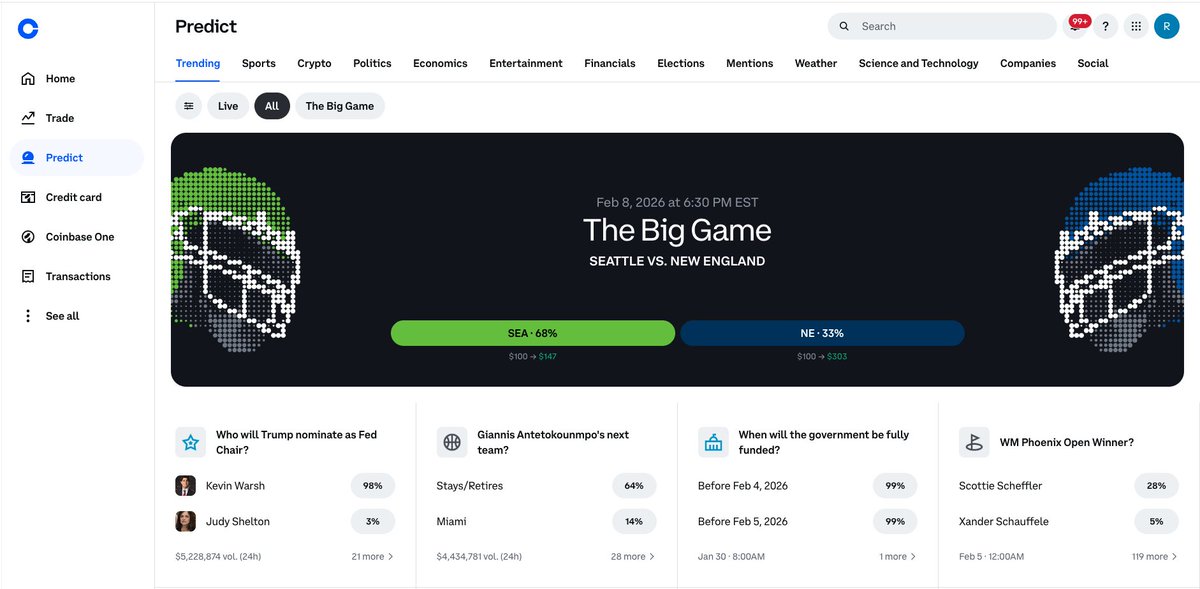Click Scottie Scheffler 28% odds button
Image resolution: width=1200 pixels, height=589 pixels.
[1157, 486]
